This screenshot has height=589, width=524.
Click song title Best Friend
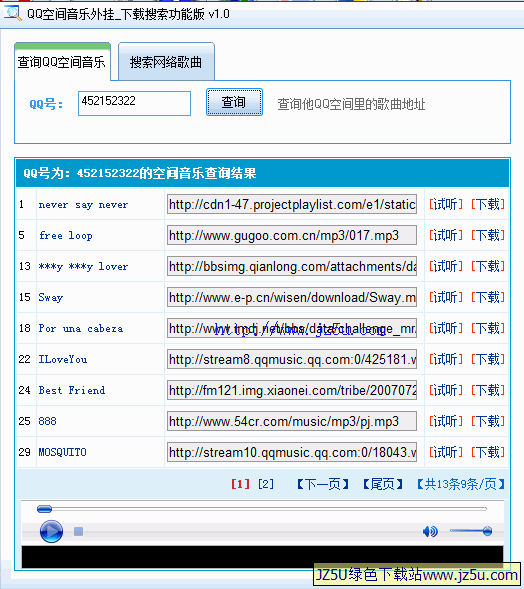point(71,390)
